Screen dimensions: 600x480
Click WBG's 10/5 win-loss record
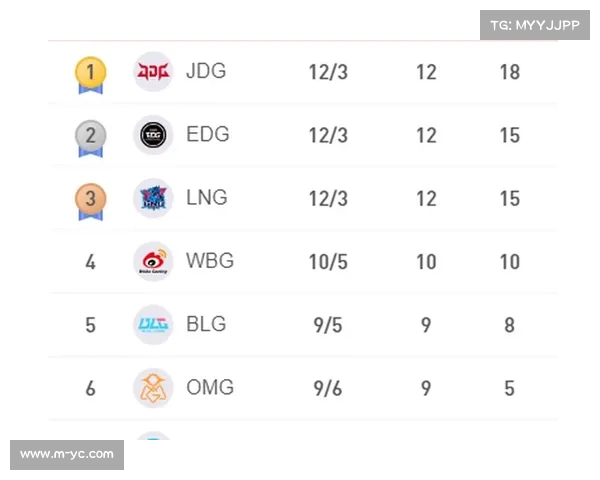tap(328, 262)
